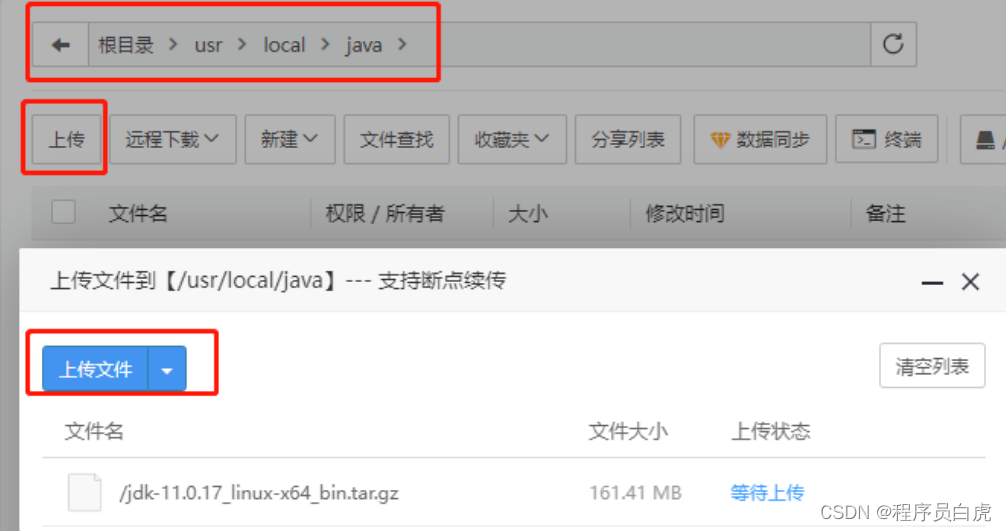This screenshot has width=1006, height=531.
Task: Open 文件查找 file search
Action: [x=396, y=139]
